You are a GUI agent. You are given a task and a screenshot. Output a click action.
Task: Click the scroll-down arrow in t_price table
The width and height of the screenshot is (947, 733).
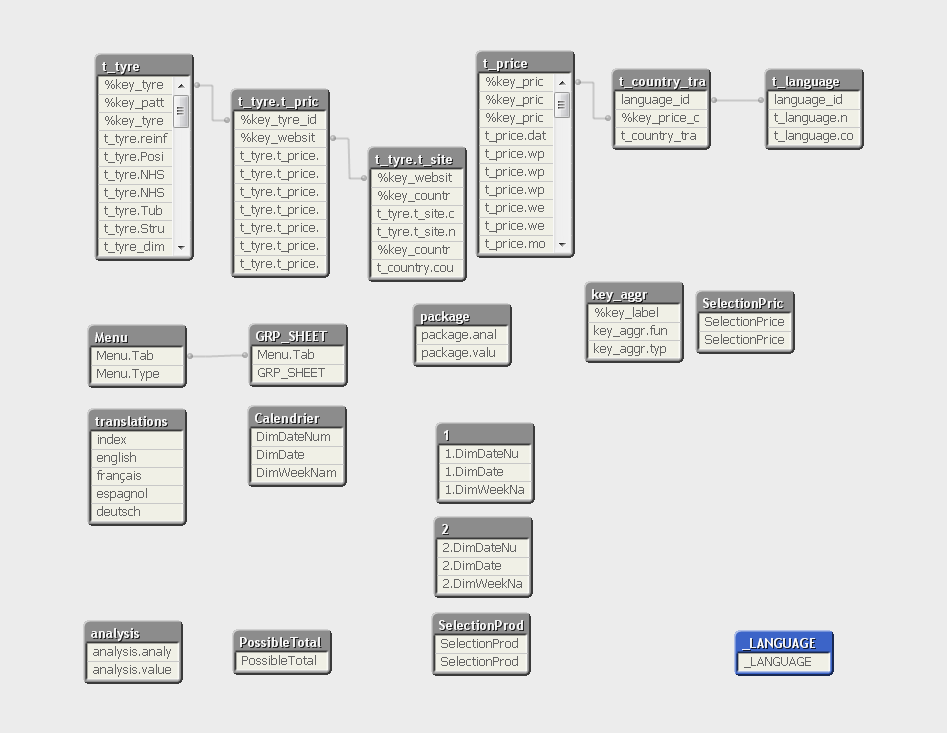(x=562, y=245)
